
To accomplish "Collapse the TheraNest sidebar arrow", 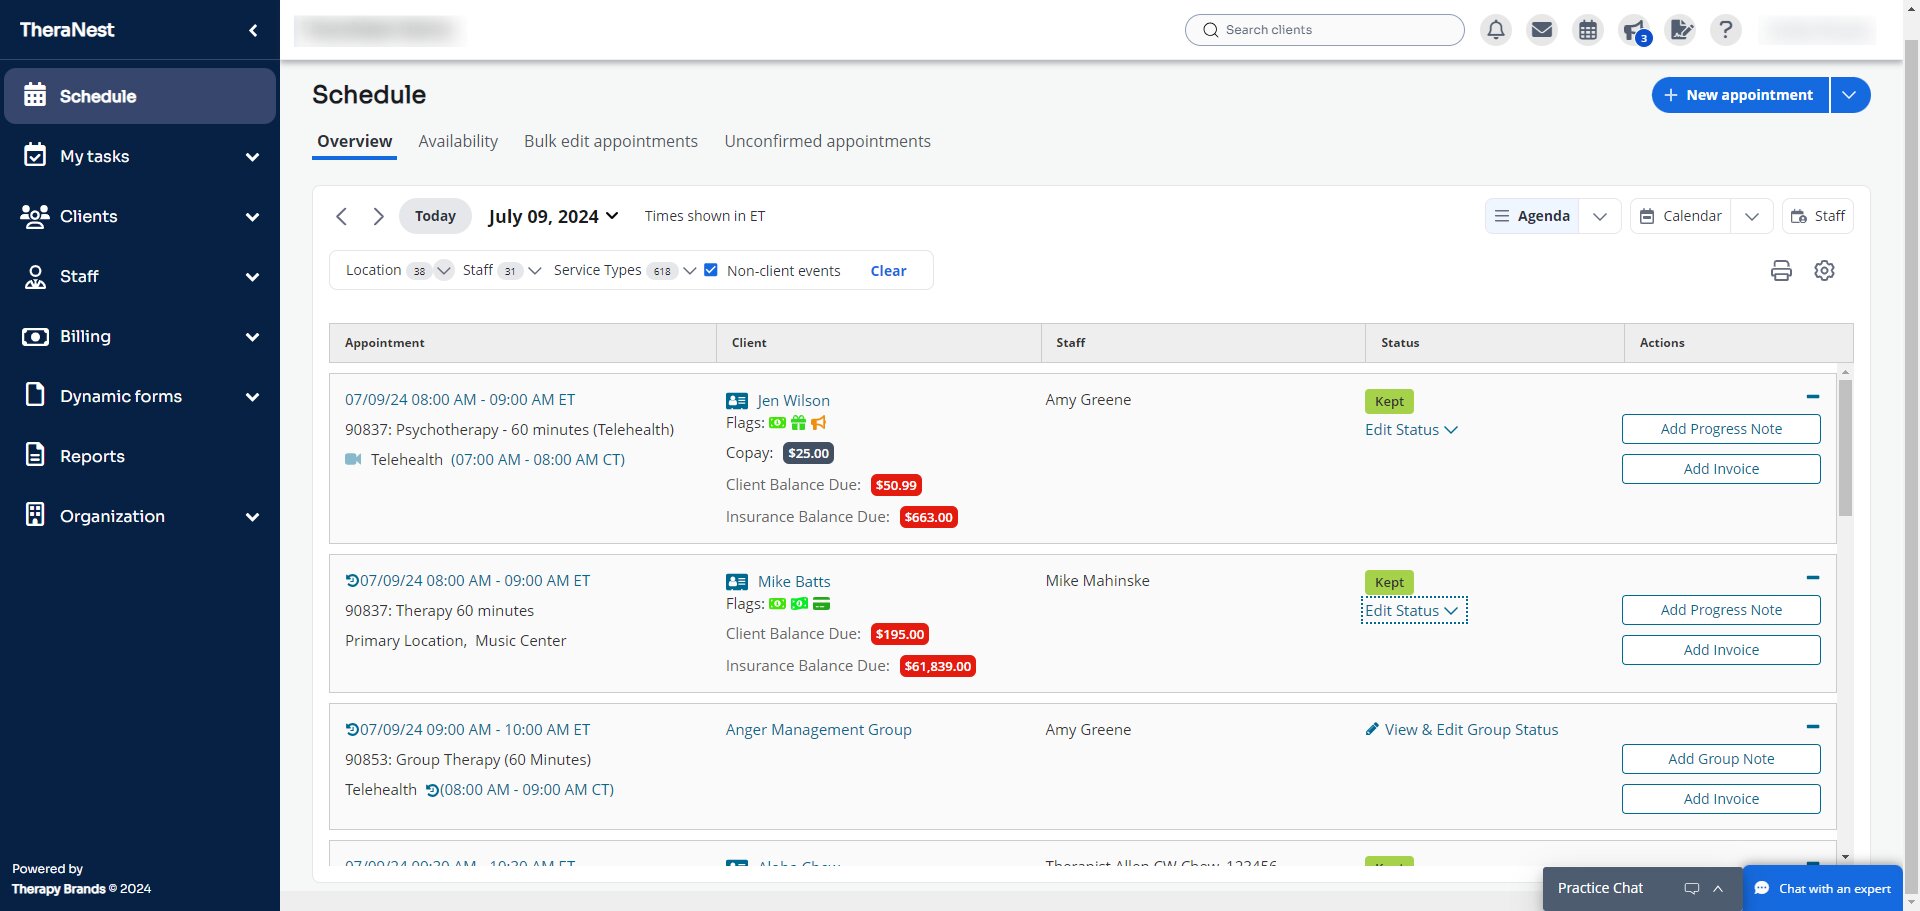I will [x=253, y=30].
